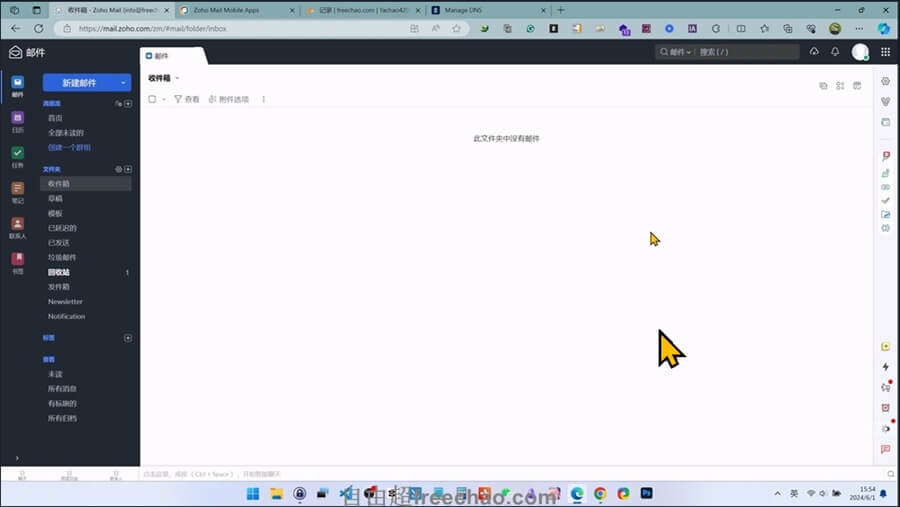The image size is (900, 507).
Task: Click the lightning bolt icon in right rail
Action: 886,367
